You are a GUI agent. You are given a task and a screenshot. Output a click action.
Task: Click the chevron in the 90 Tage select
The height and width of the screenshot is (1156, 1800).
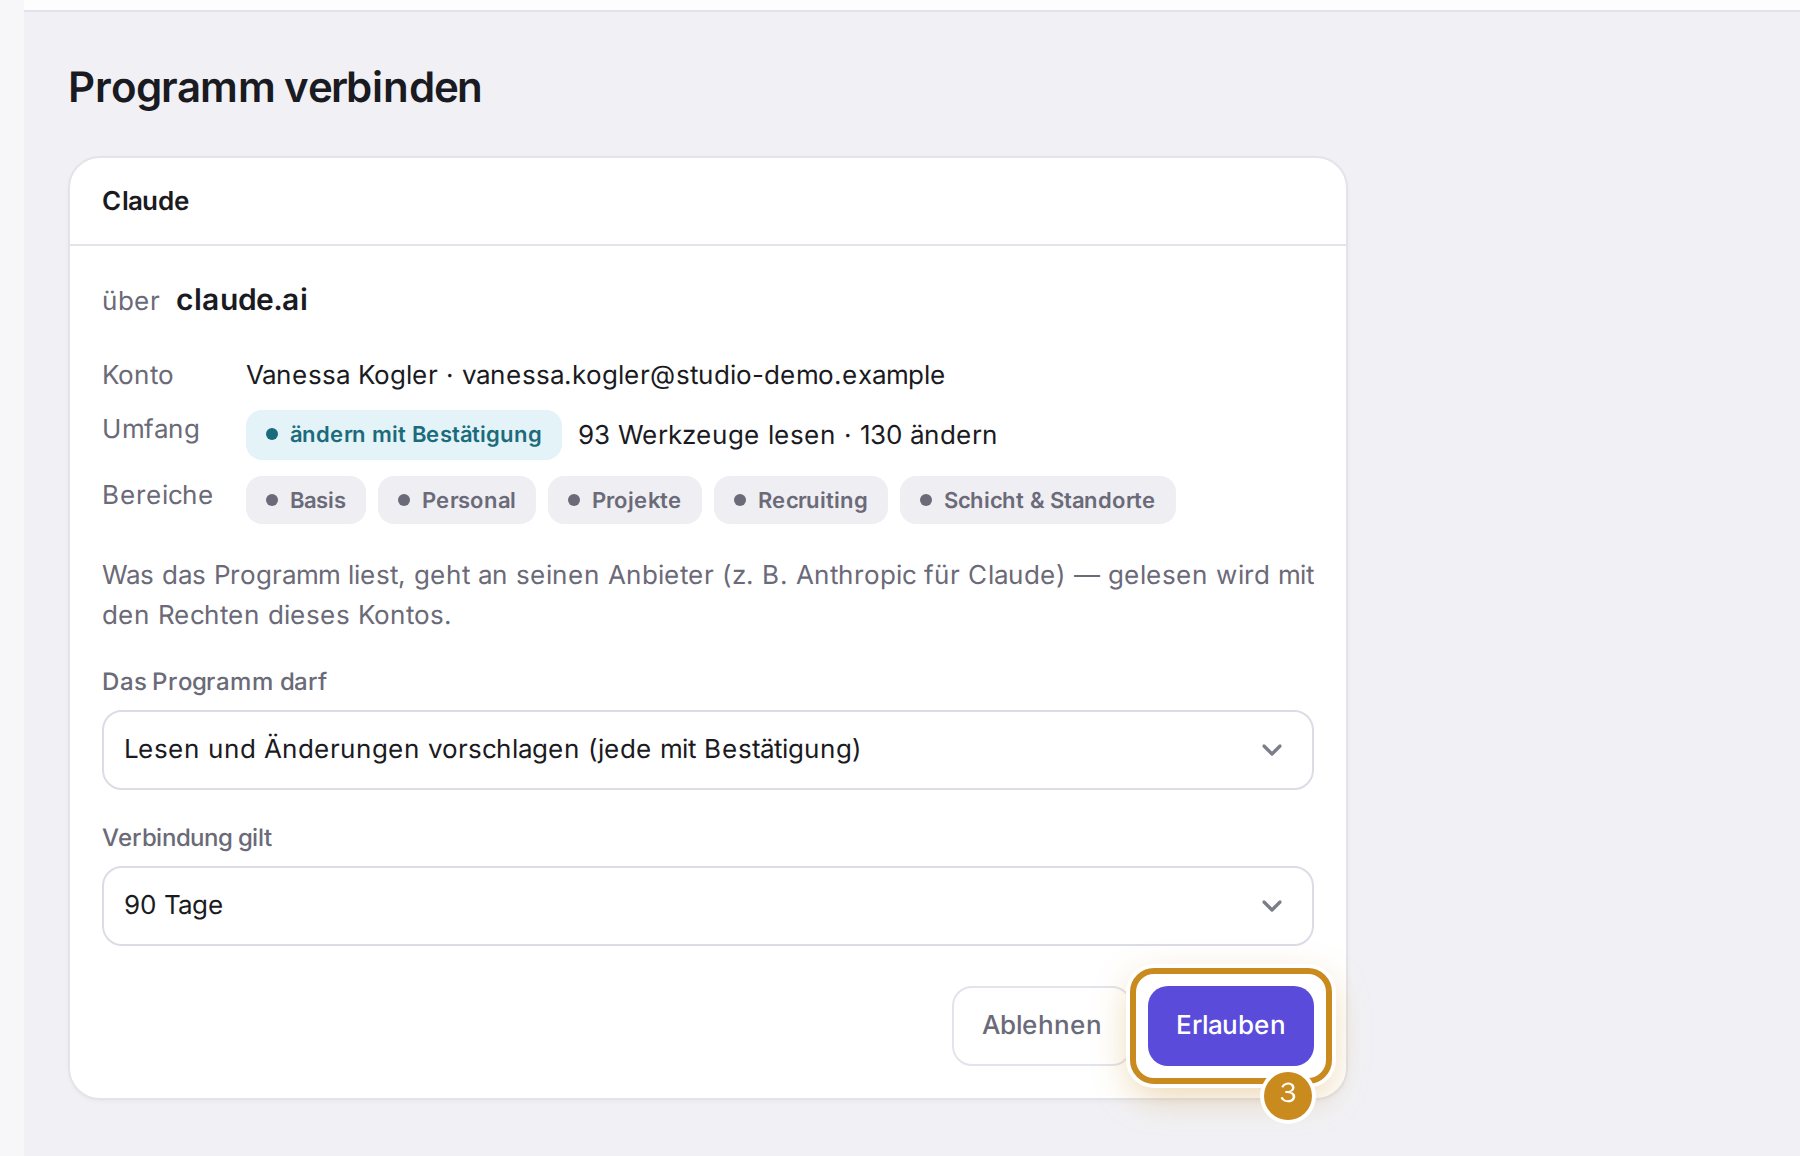click(1271, 906)
